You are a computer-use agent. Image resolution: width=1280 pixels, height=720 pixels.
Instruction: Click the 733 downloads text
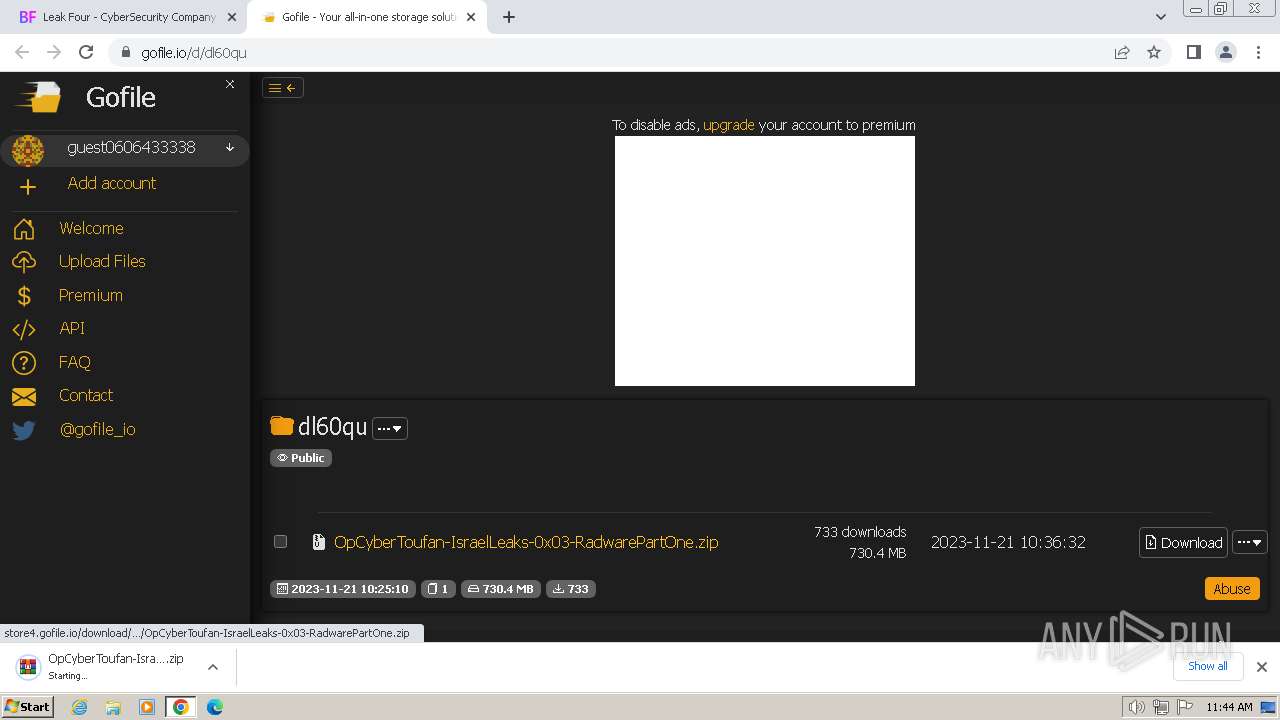coord(860,532)
